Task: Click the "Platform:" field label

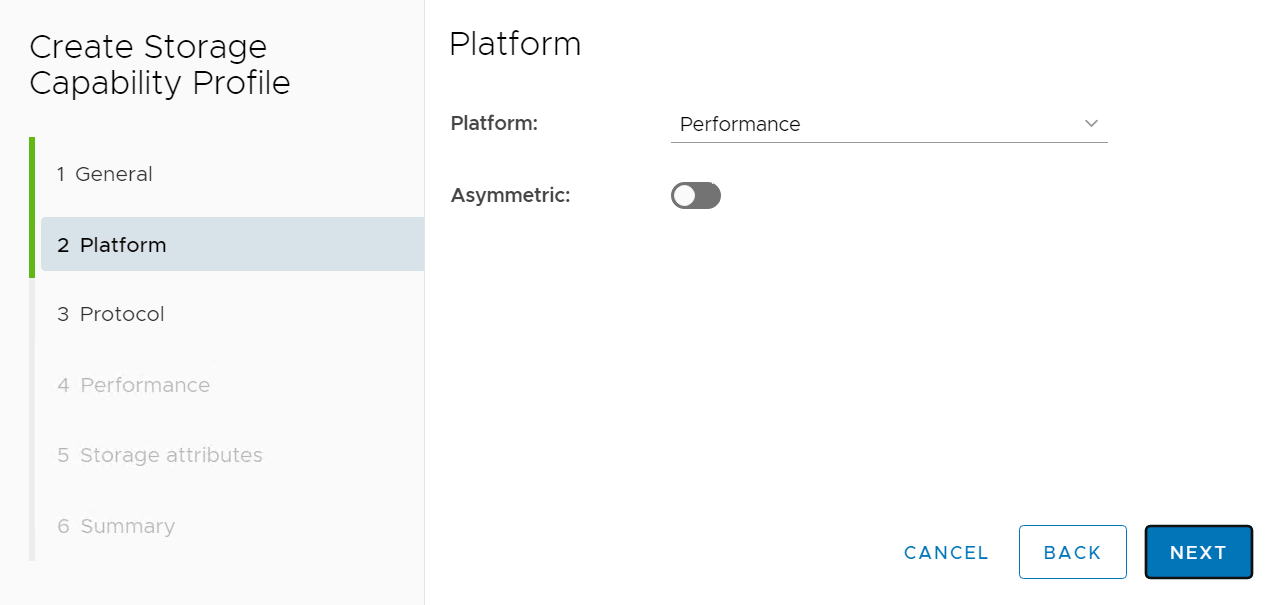Action: 494,124
